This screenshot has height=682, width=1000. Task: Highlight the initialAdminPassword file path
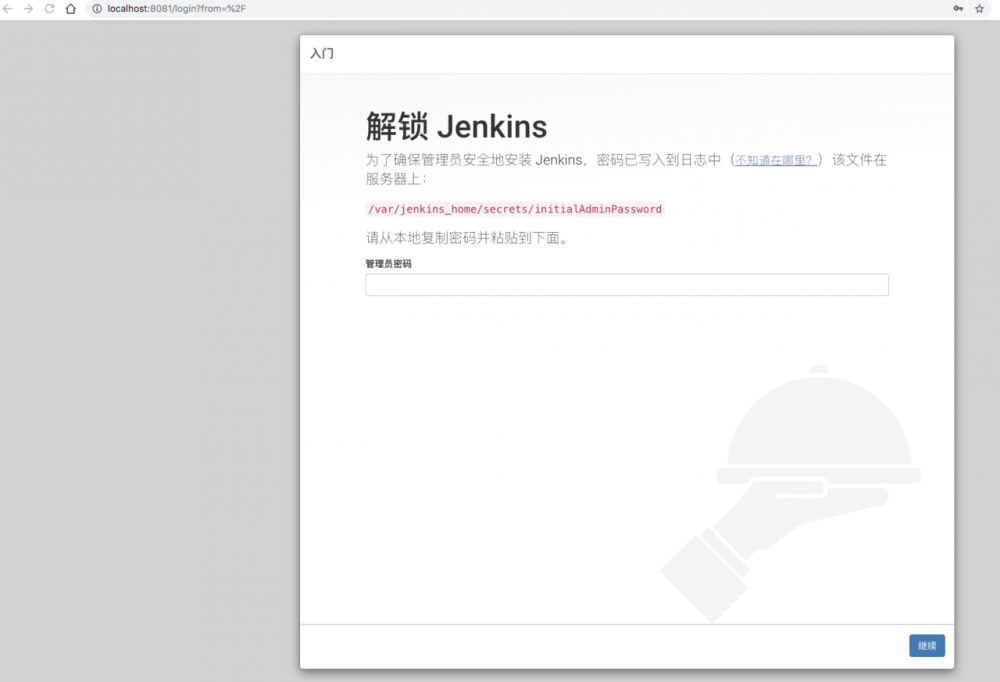tap(515, 209)
